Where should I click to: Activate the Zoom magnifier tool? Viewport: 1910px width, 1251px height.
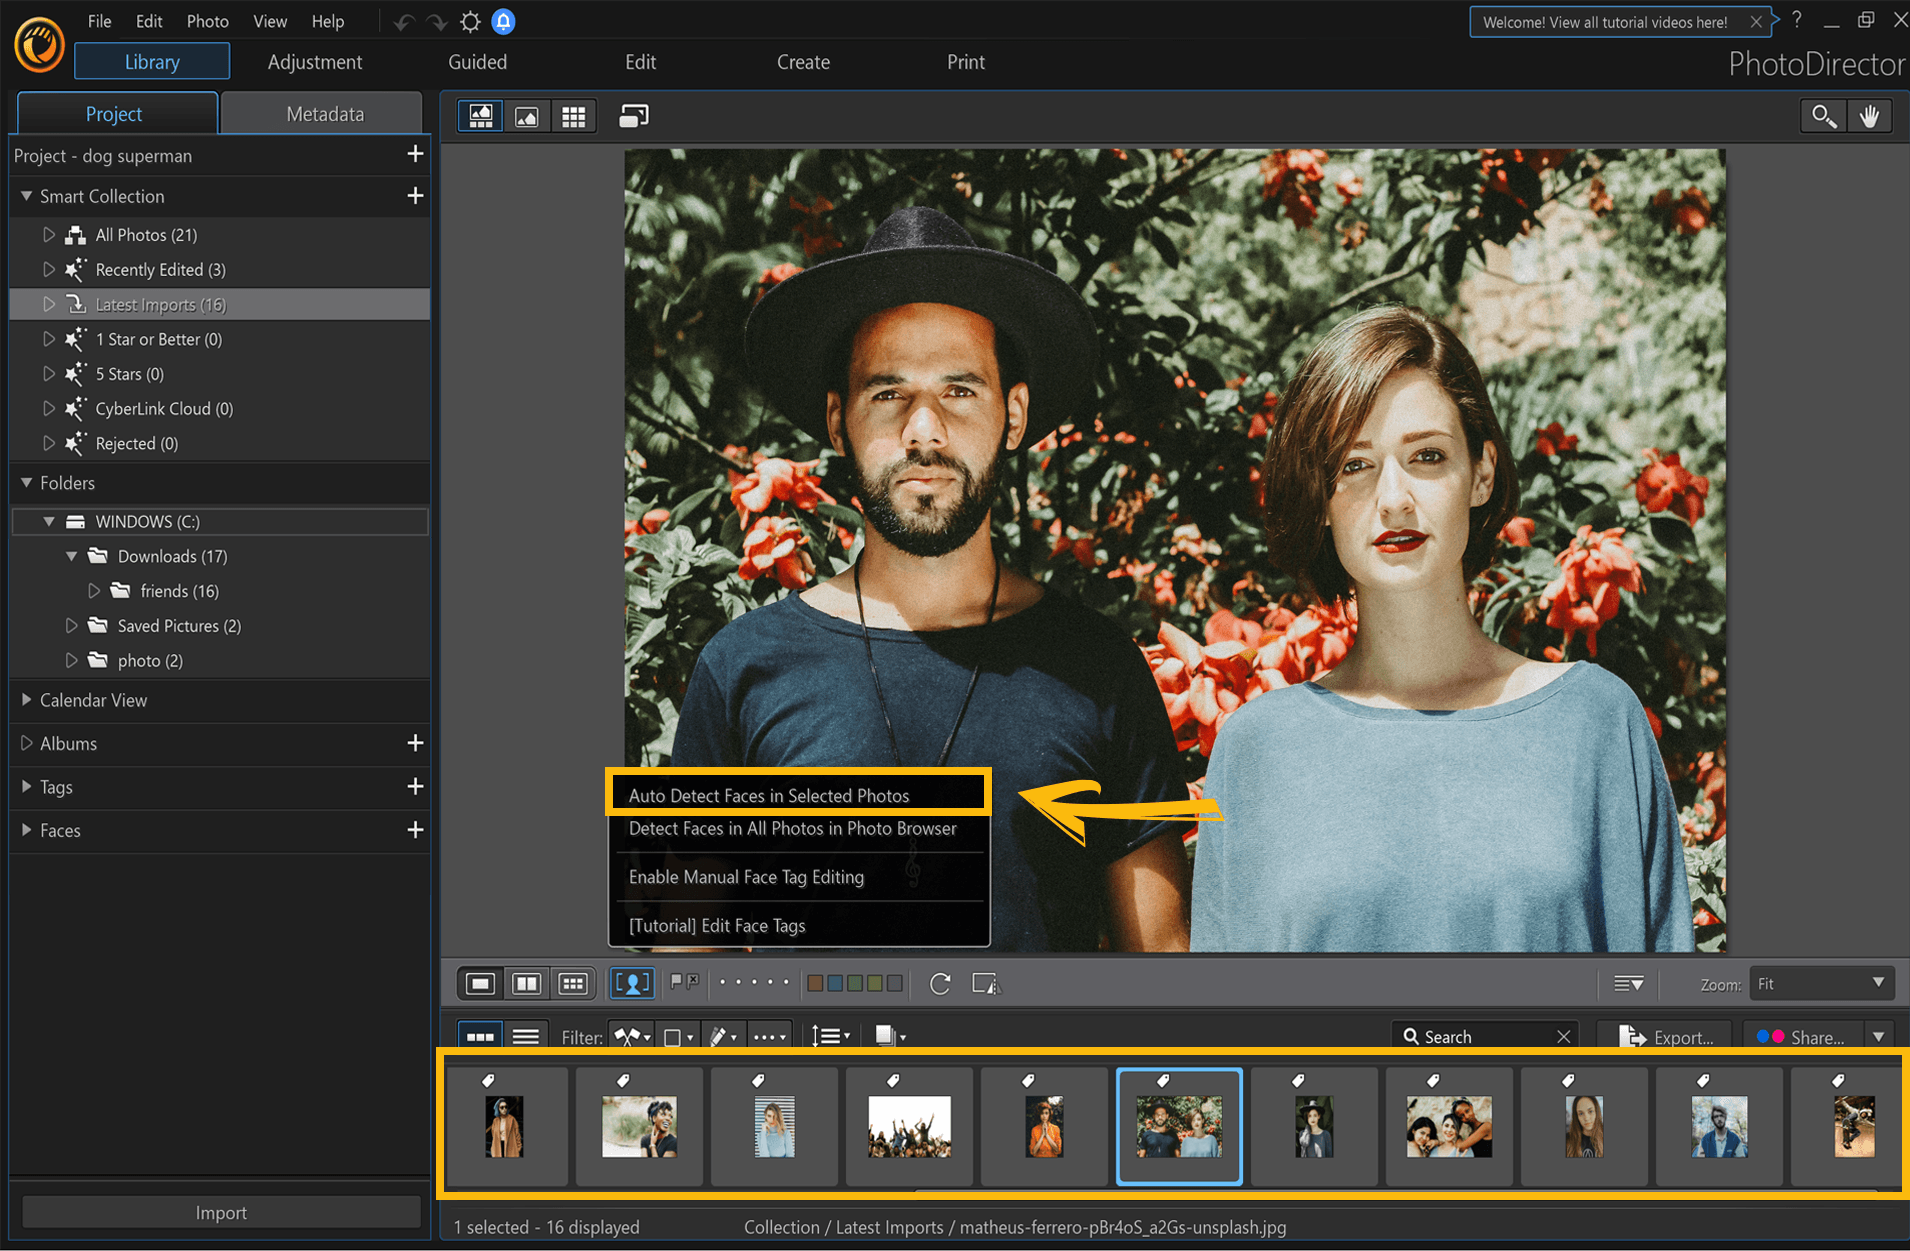pyautogui.click(x=1823, y=115)
